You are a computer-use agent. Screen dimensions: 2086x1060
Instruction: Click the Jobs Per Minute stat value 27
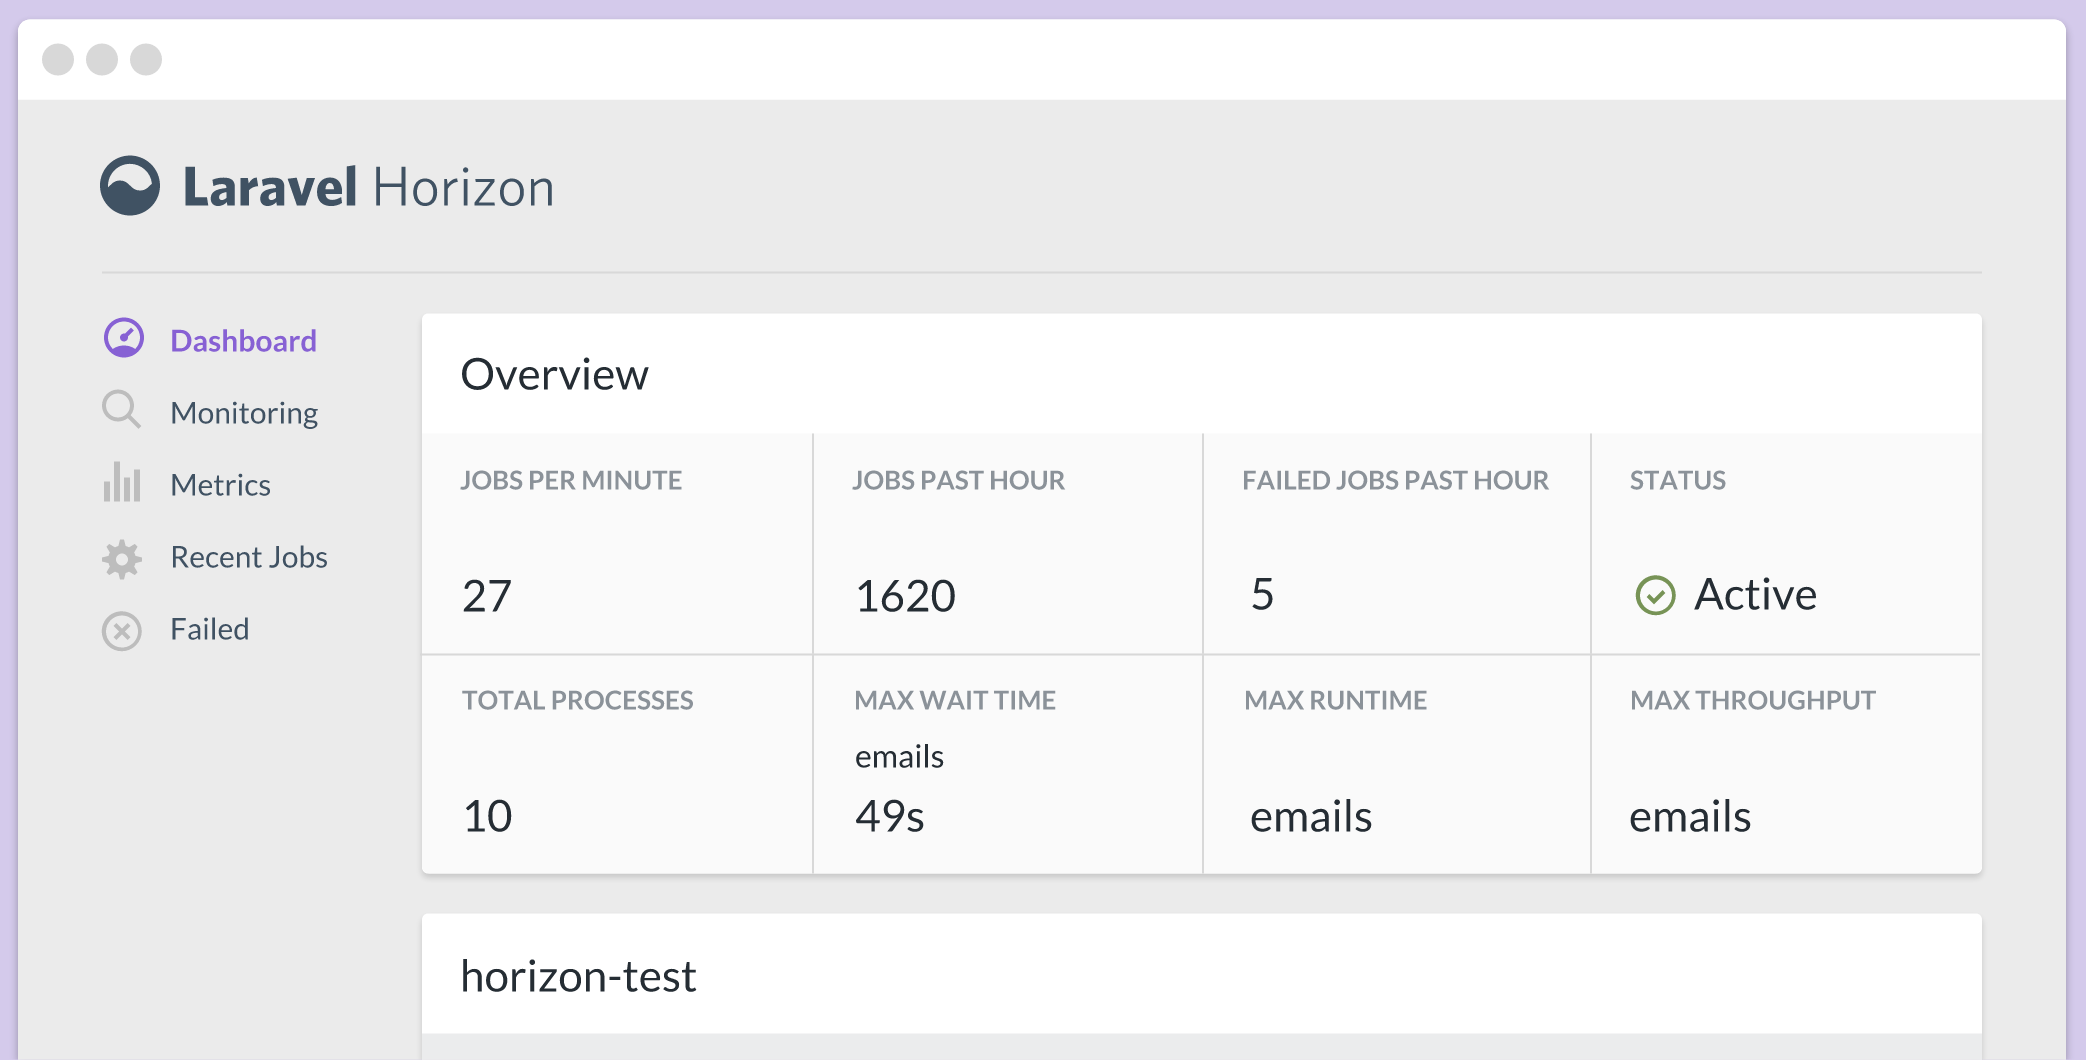point(486,594)
